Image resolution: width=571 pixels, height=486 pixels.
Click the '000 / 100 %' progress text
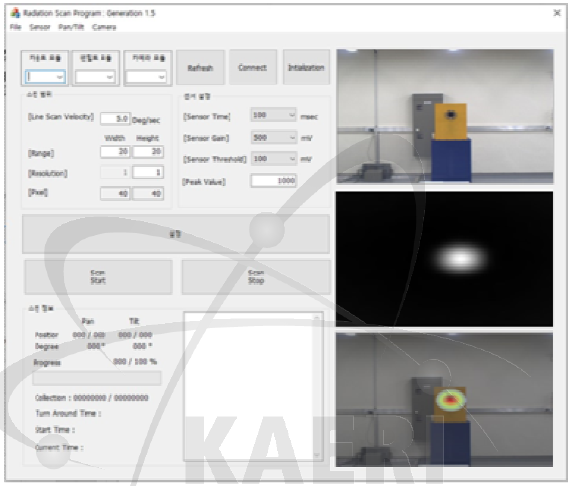135,361
